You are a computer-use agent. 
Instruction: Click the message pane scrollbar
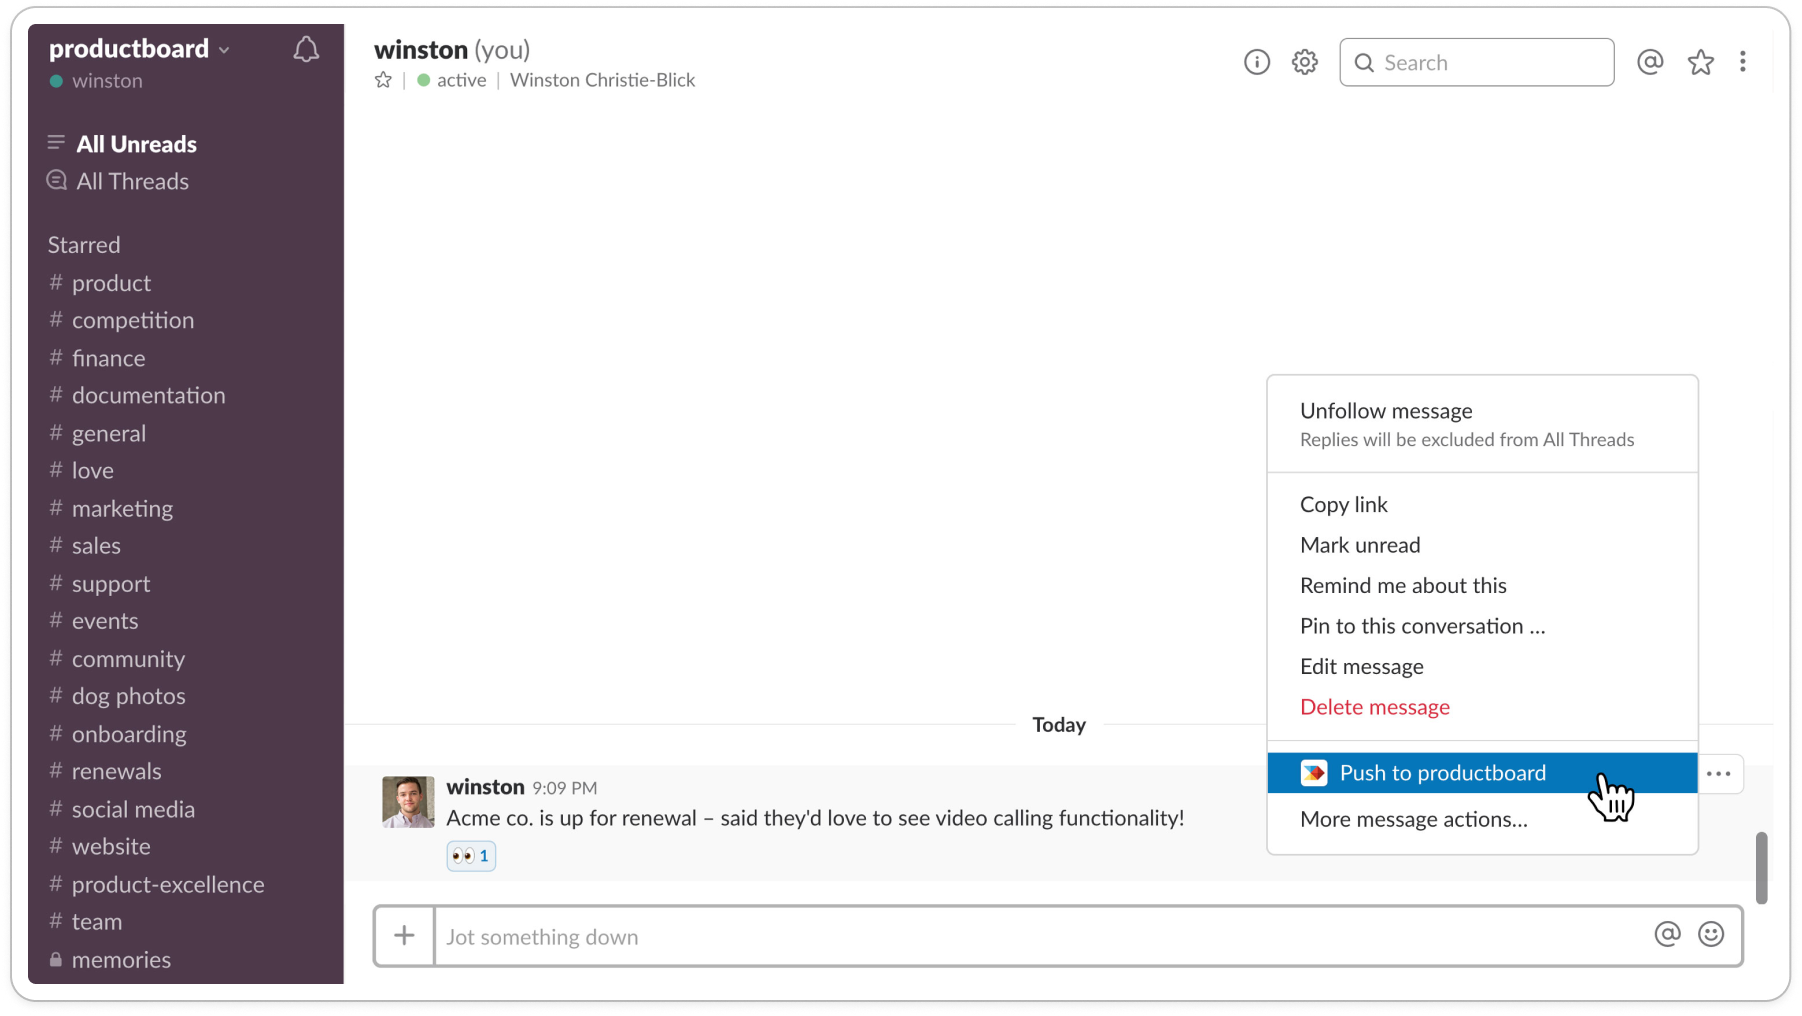click(x=1761, y=867)
